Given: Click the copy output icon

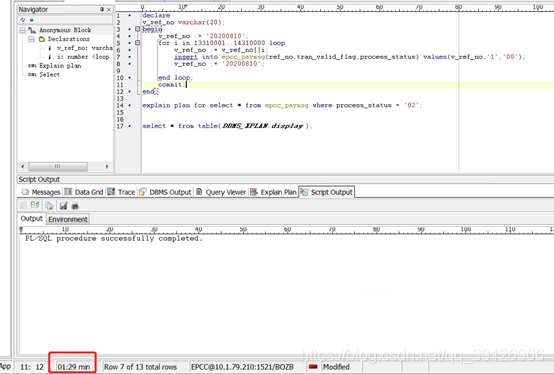Looking at the screenshot, I should [x=49, y=206].
